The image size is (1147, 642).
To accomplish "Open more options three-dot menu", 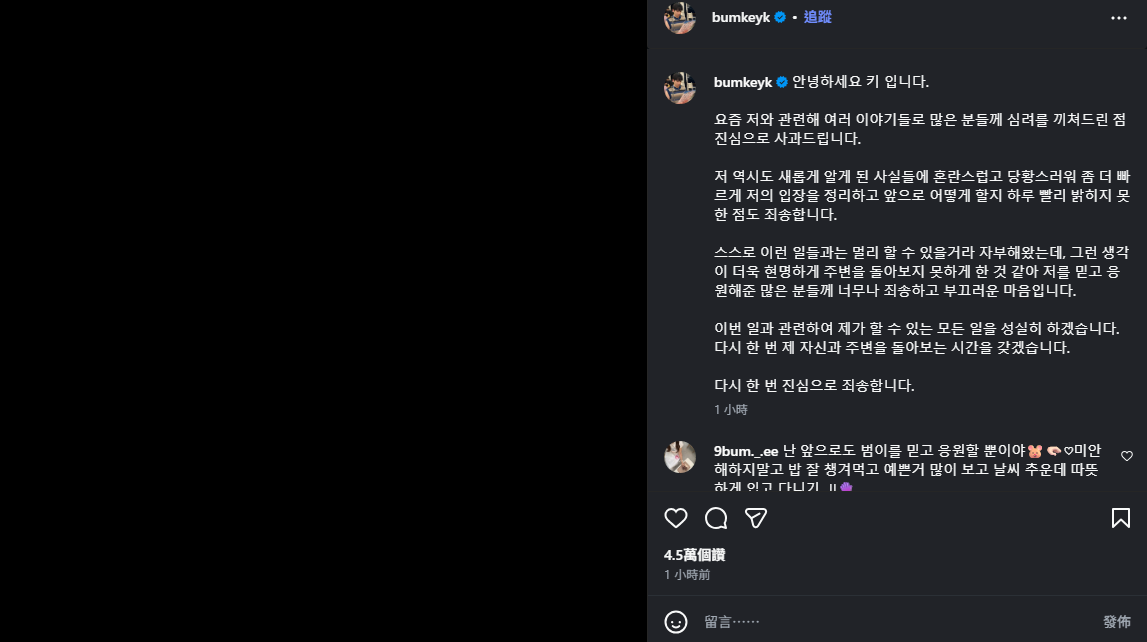I will (1118, 18).
